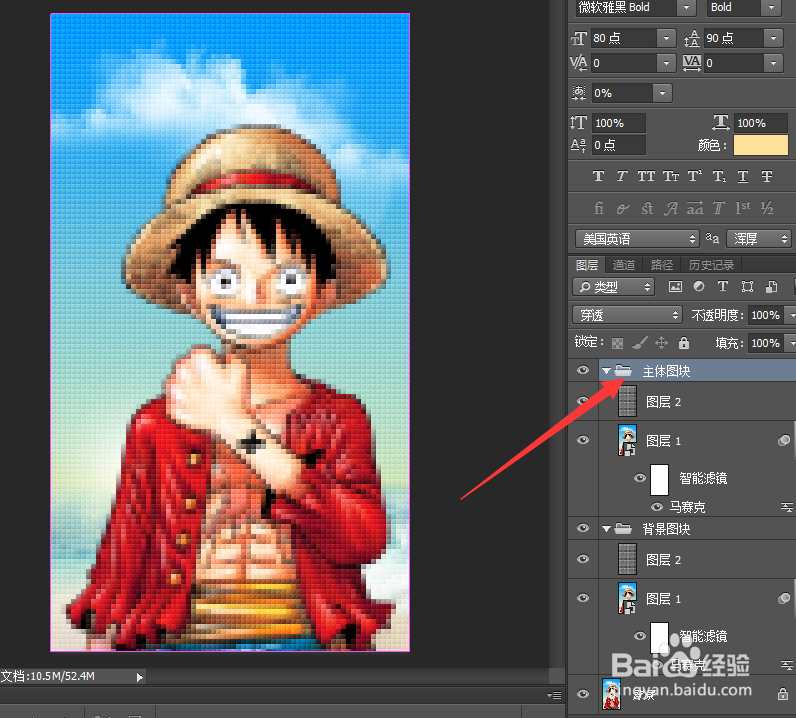Toggle 马赛克 filter visibility in 主体图块

[657, 507]
